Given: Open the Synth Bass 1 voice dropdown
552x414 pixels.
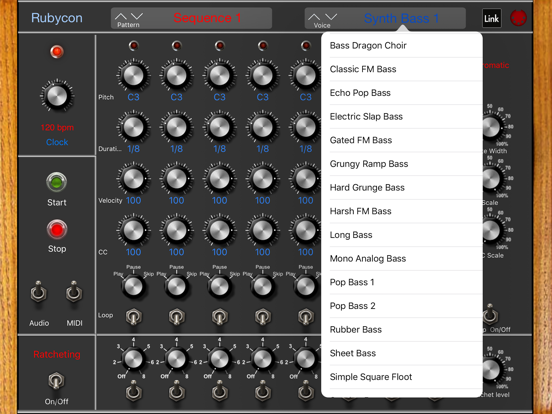Looking at the screenshot, I should tap(401, 18).
